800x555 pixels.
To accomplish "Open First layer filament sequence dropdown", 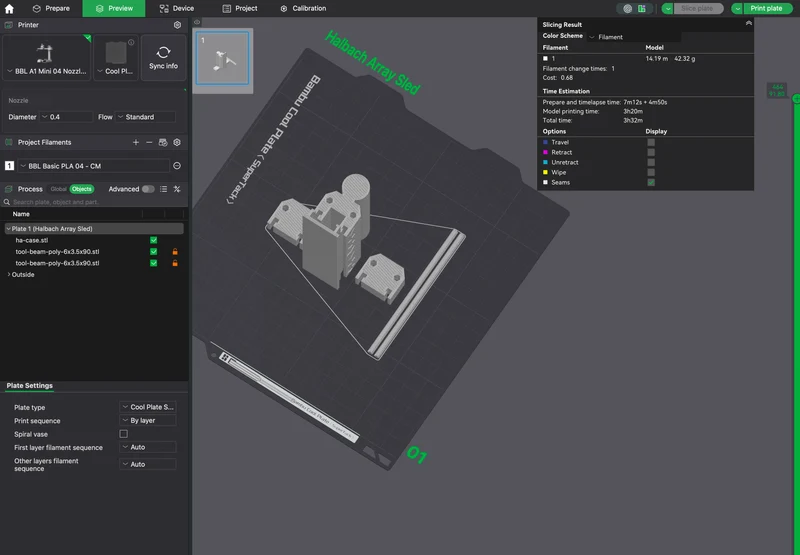I will pos(148,447).
